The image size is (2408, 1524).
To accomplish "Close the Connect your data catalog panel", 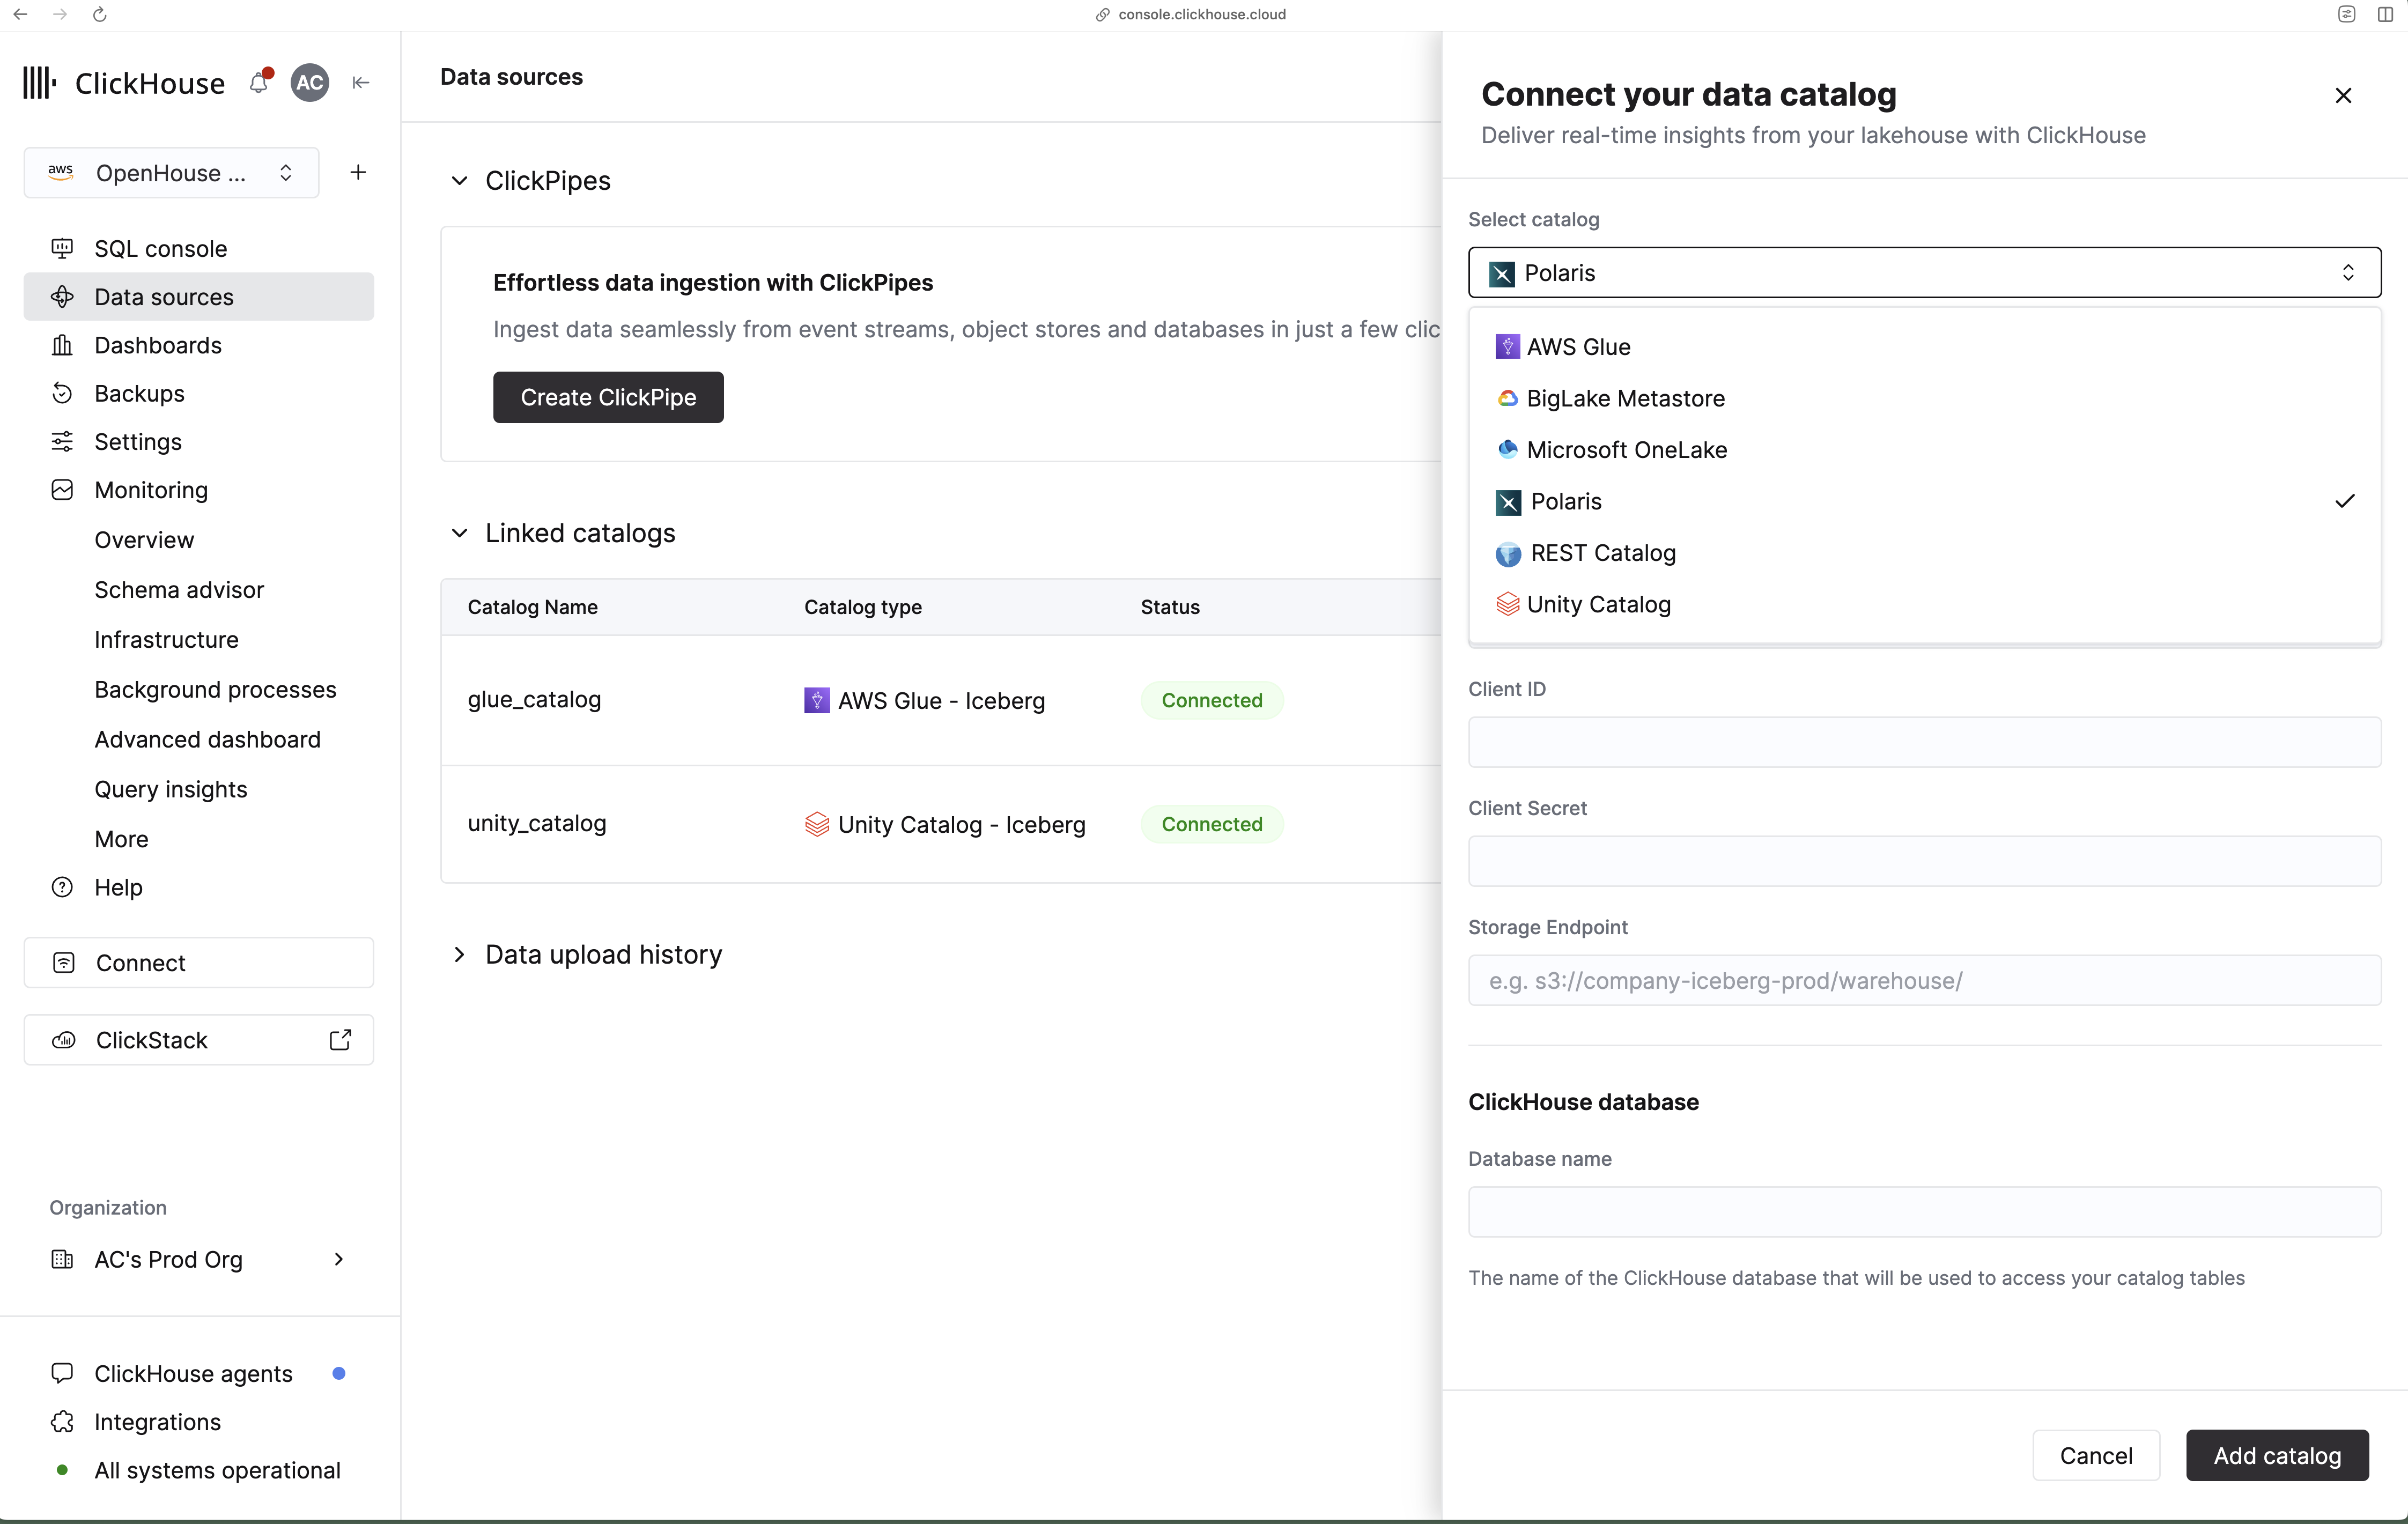I will click(2343, 96).
